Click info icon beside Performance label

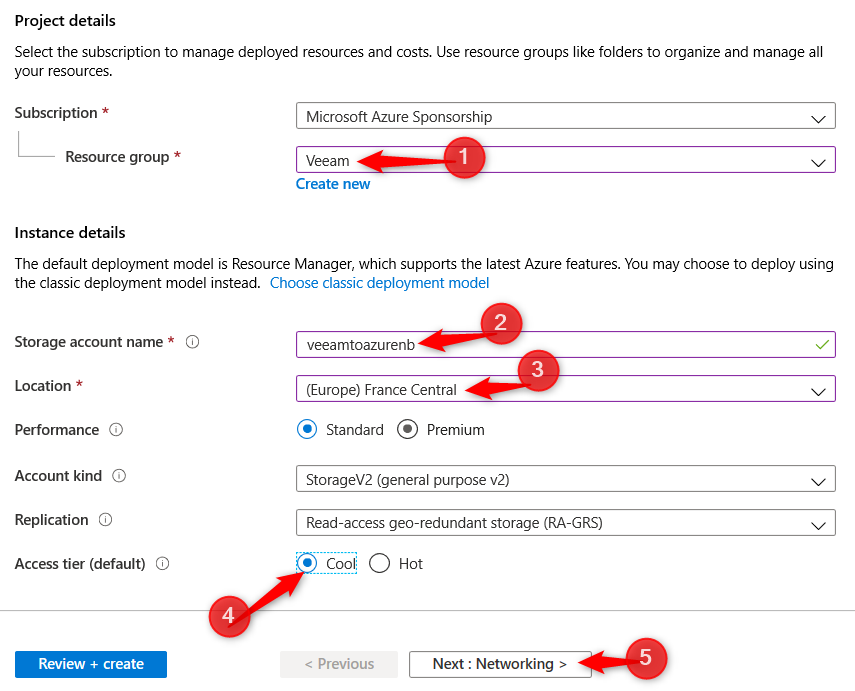[116, 430]
